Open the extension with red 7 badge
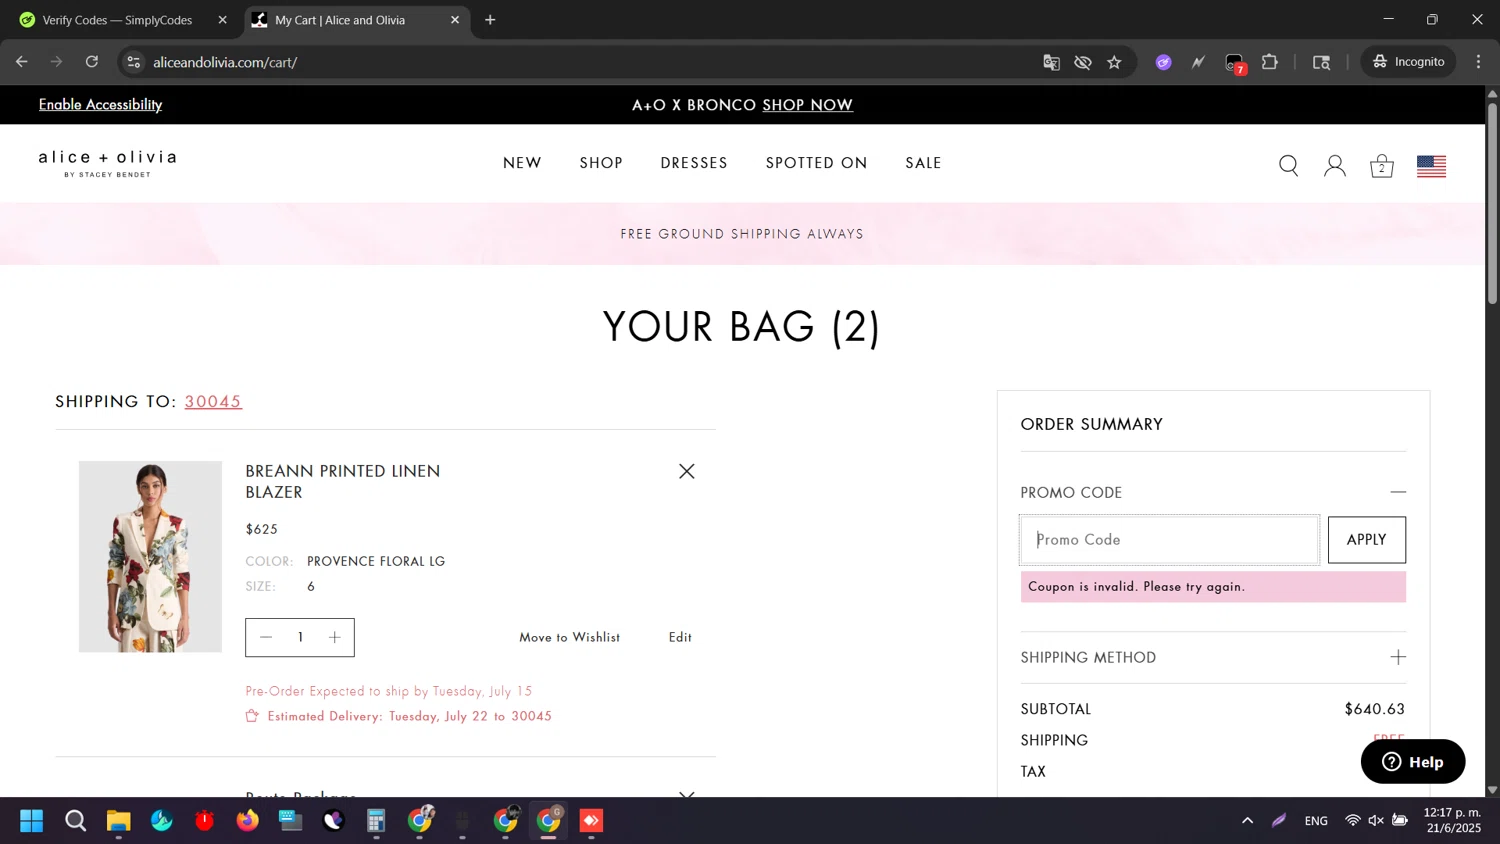1500x844 pixels. coord(1235,63)
